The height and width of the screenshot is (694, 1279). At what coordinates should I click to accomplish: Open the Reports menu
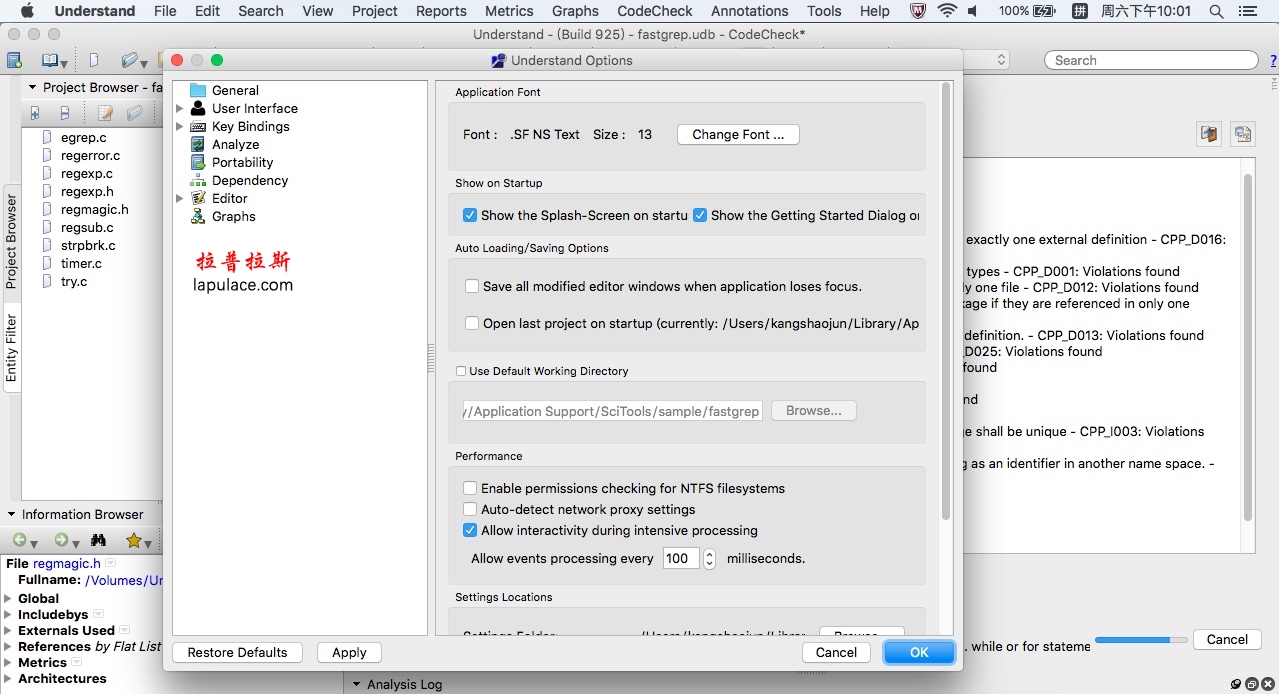(x=441, y=11)
